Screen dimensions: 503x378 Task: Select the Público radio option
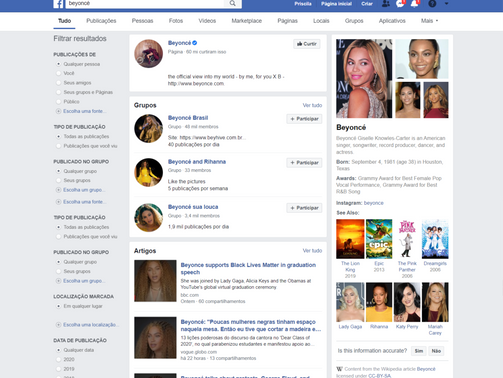(x=58, y=101)
